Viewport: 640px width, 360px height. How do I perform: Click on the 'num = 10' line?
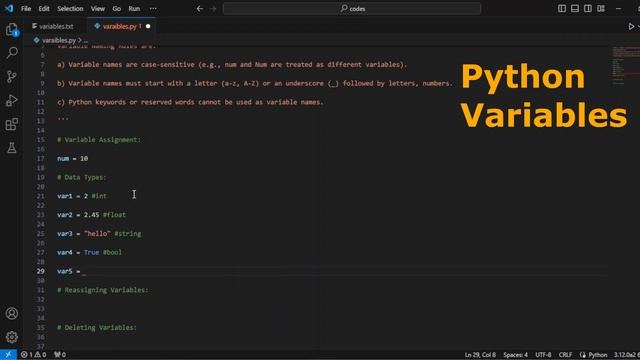73,158
